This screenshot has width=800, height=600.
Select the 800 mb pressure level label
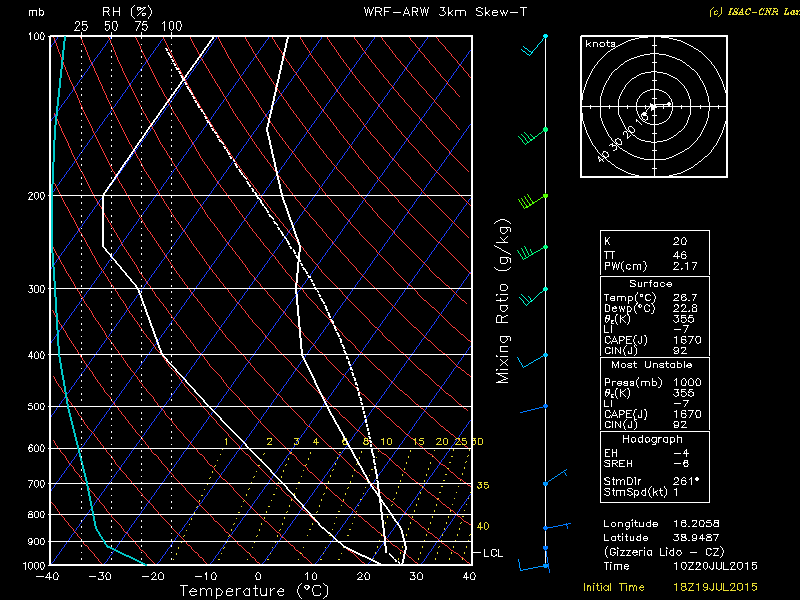(x=36, y=515)
